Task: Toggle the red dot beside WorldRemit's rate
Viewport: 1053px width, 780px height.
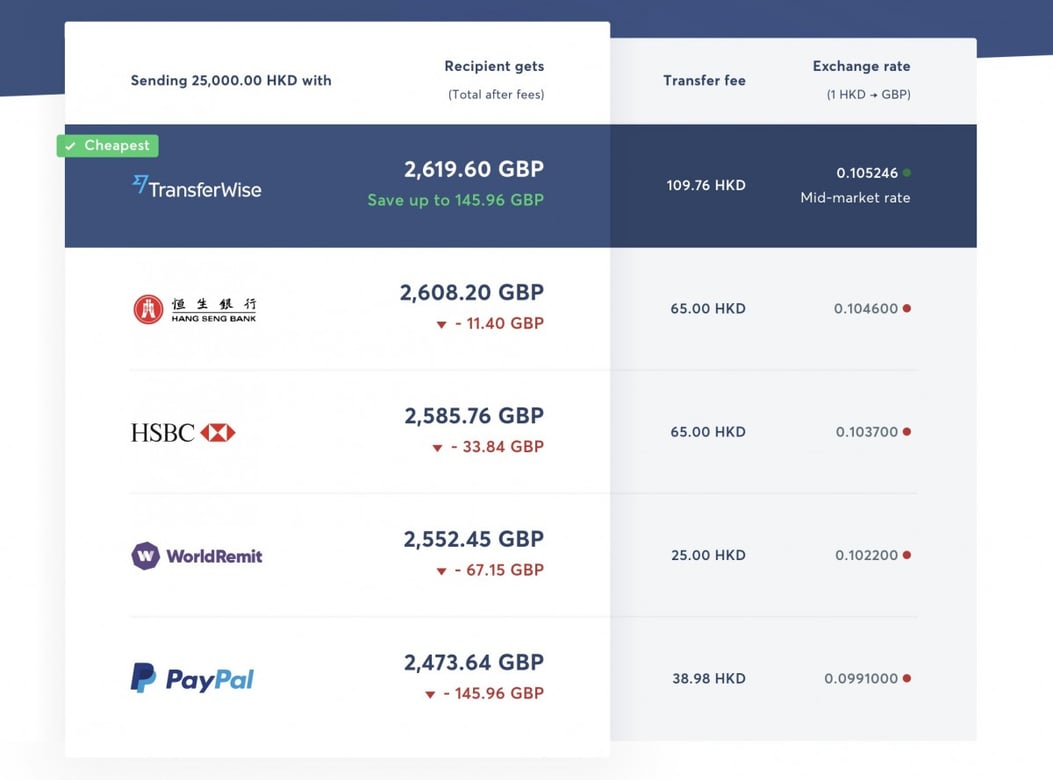Action: point(906,555)
